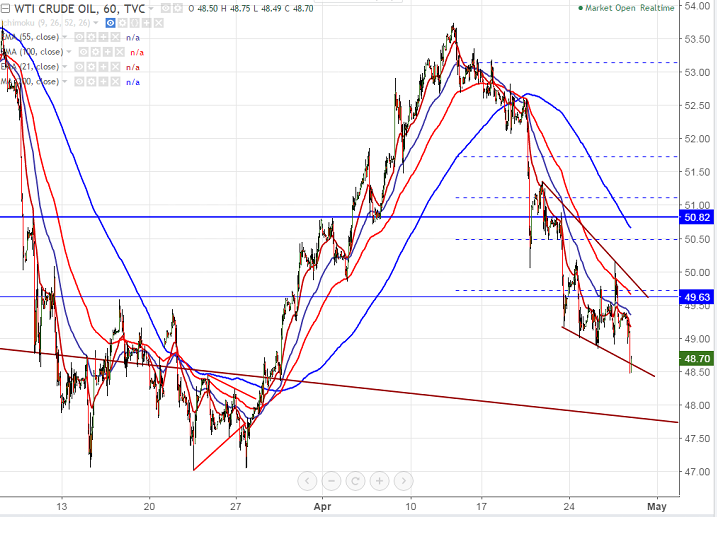Click the EMA (100, close) plus icon
The image size is (725, 543).
pos(107,52)
